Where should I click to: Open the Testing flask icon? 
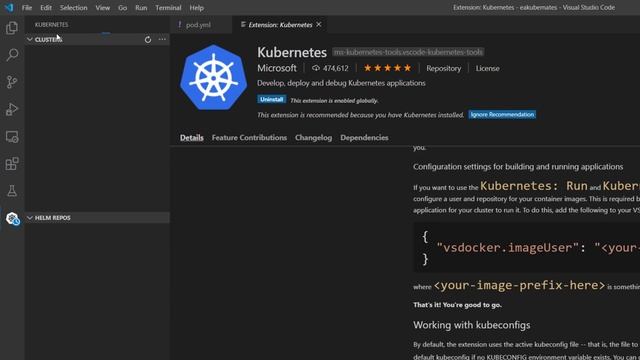[x=12, y=191]
